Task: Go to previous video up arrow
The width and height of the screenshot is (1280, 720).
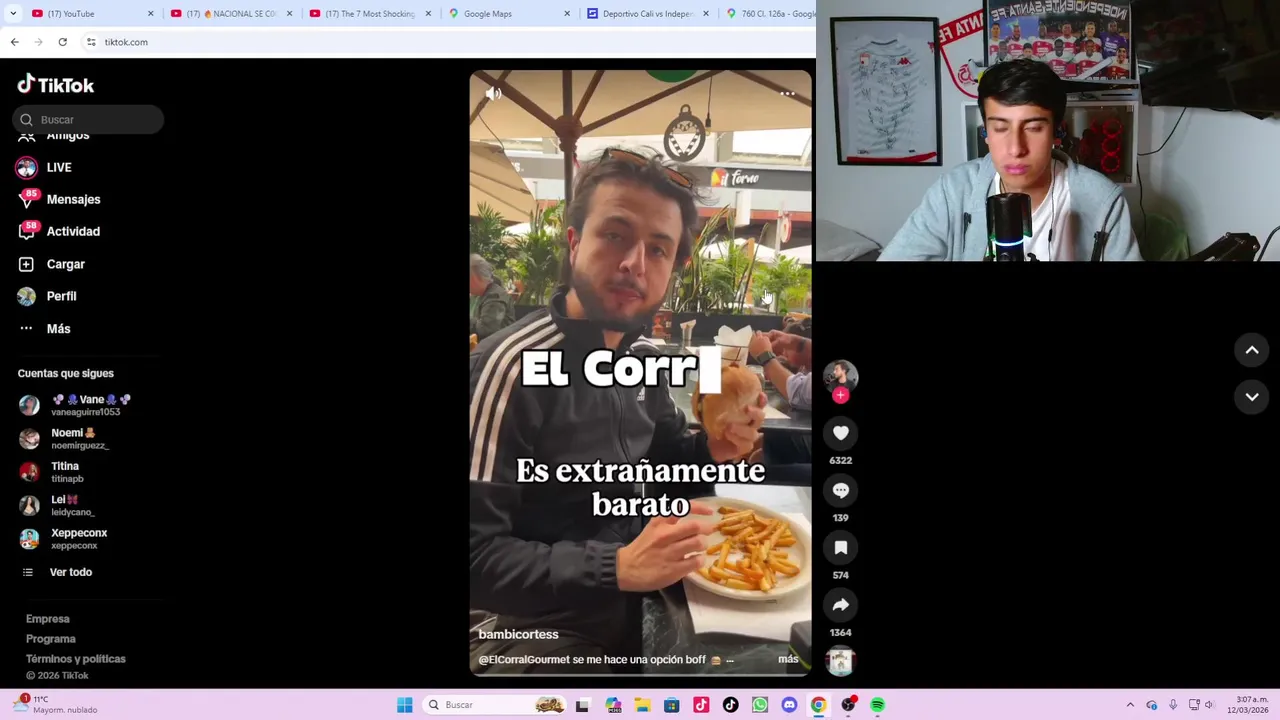Action: tap(1252, 350)
